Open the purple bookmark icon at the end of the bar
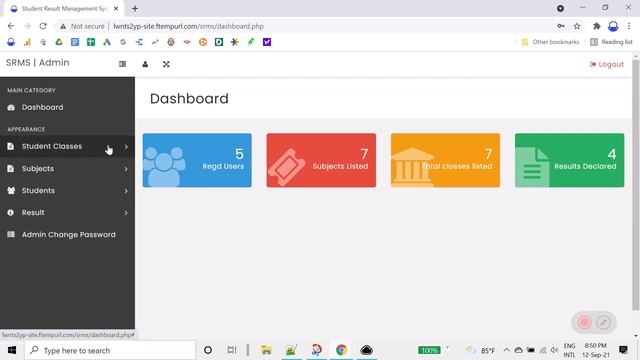 [267, 42]
